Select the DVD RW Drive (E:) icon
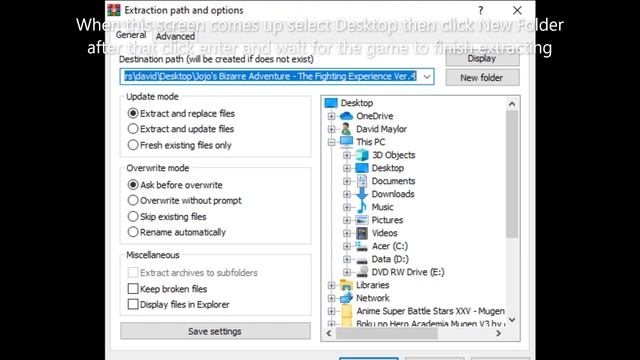The image size is (640, 360). 362,272
